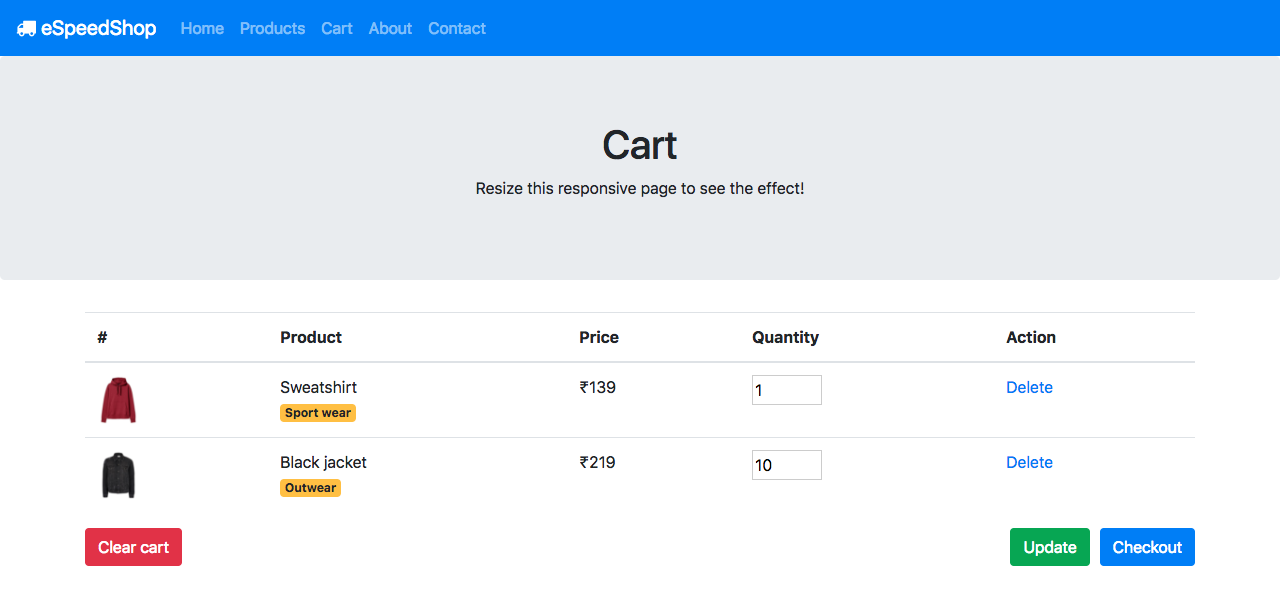Open the About page

coord(390,28)
